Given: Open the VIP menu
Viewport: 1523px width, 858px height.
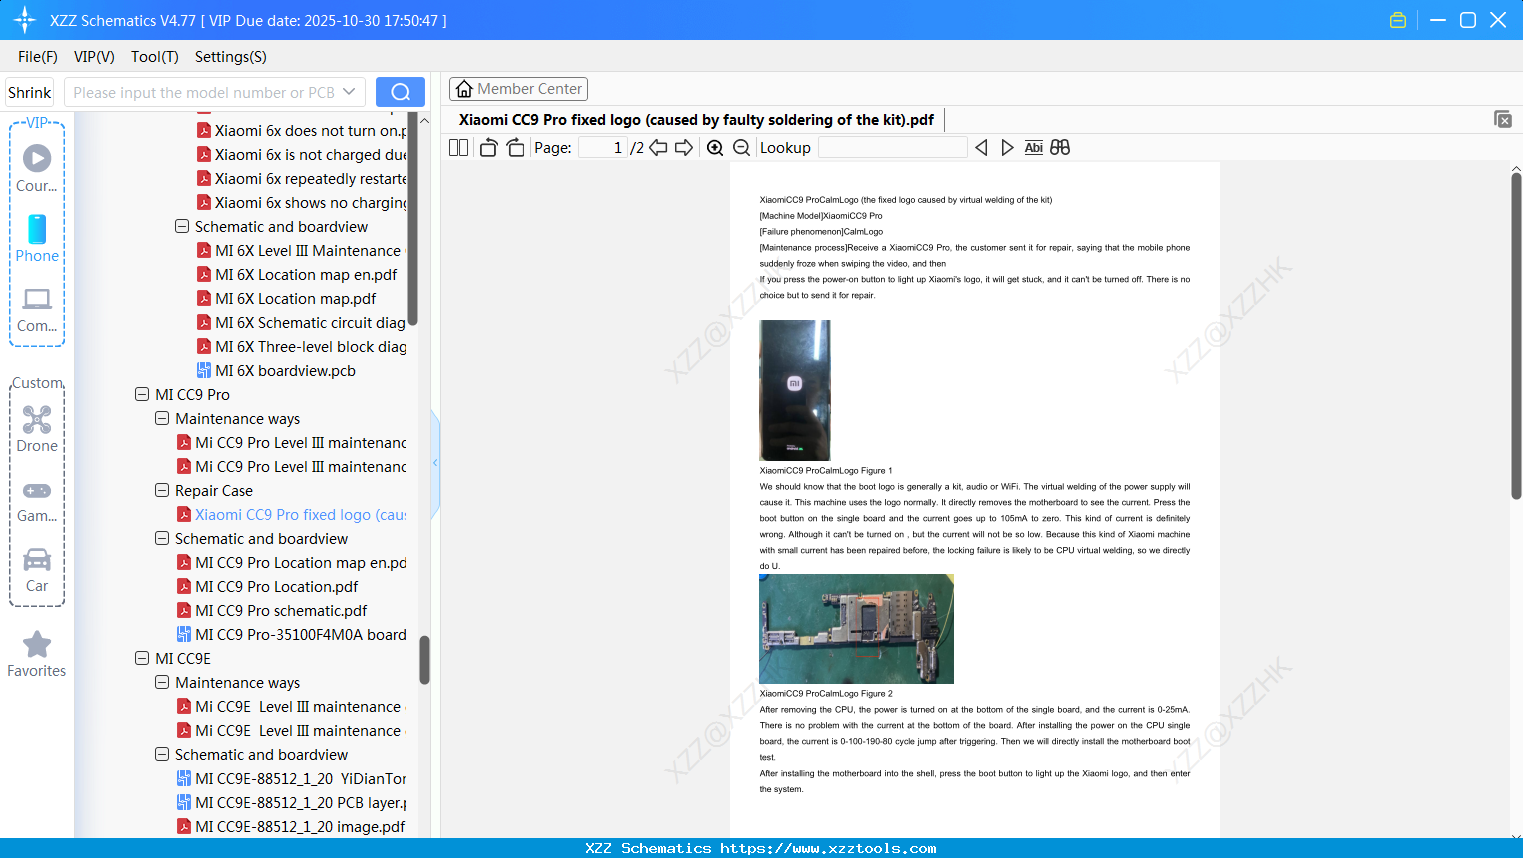Looking at the screenshot, I should pos(94,57).
